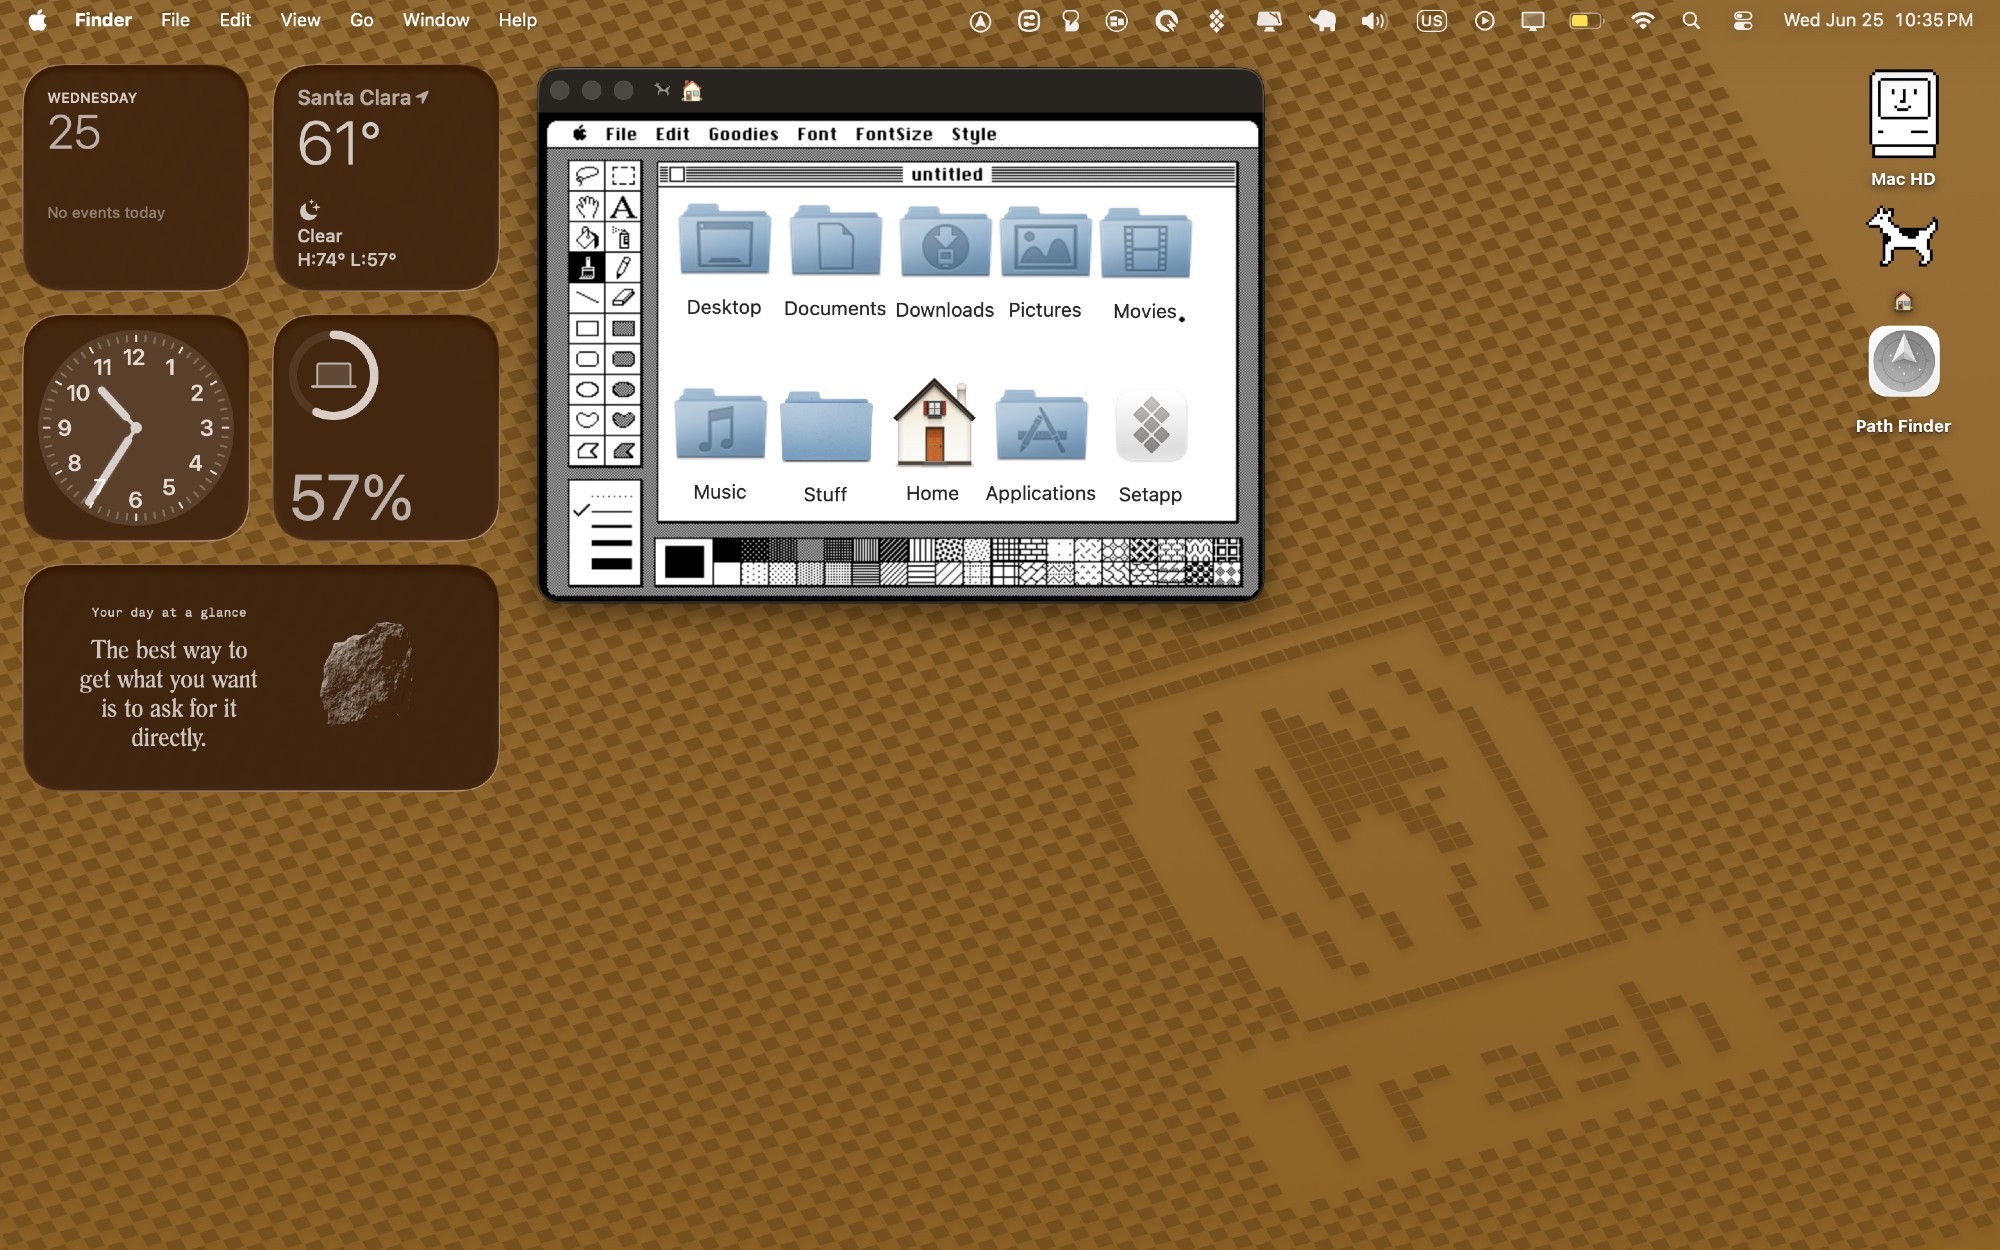Screen dimensions: 2000x1250
Task: Open the FontSize menu
Action: pos(893,134)
